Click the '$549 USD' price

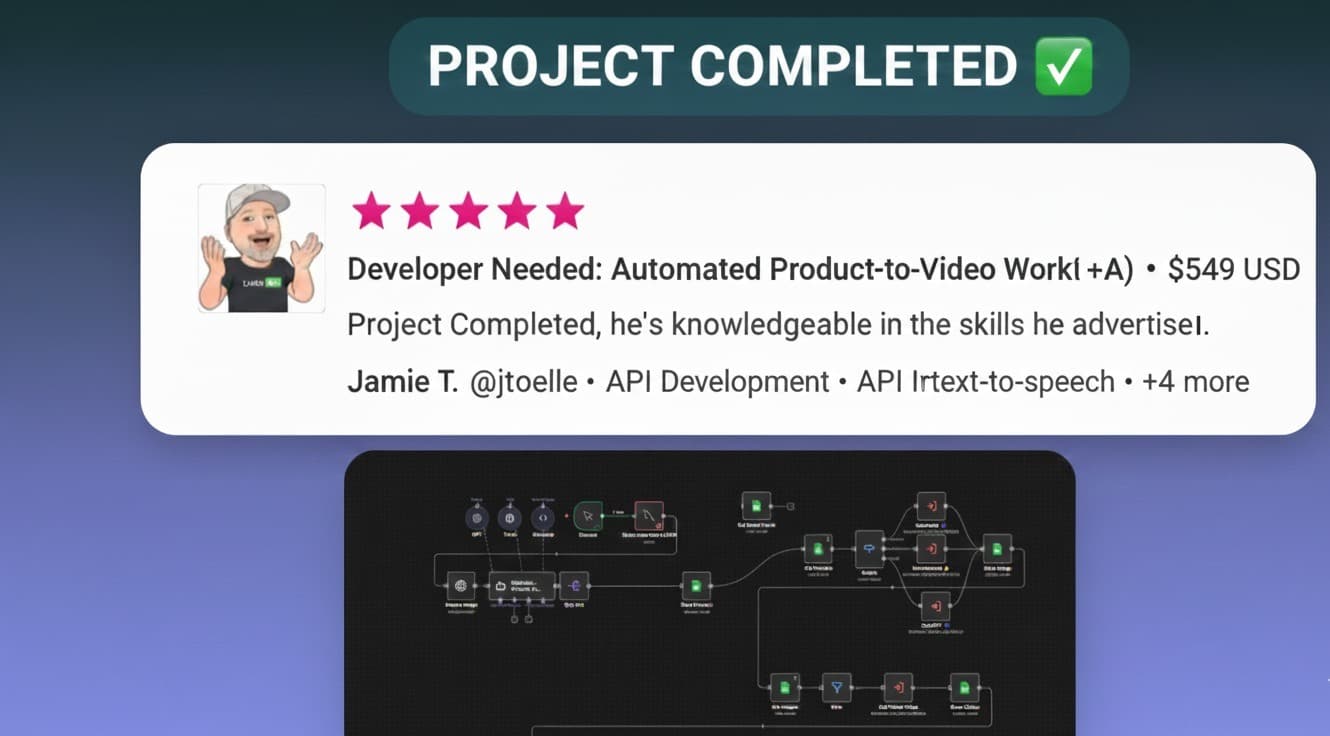pyautogui.click(x=1234, y=270)
